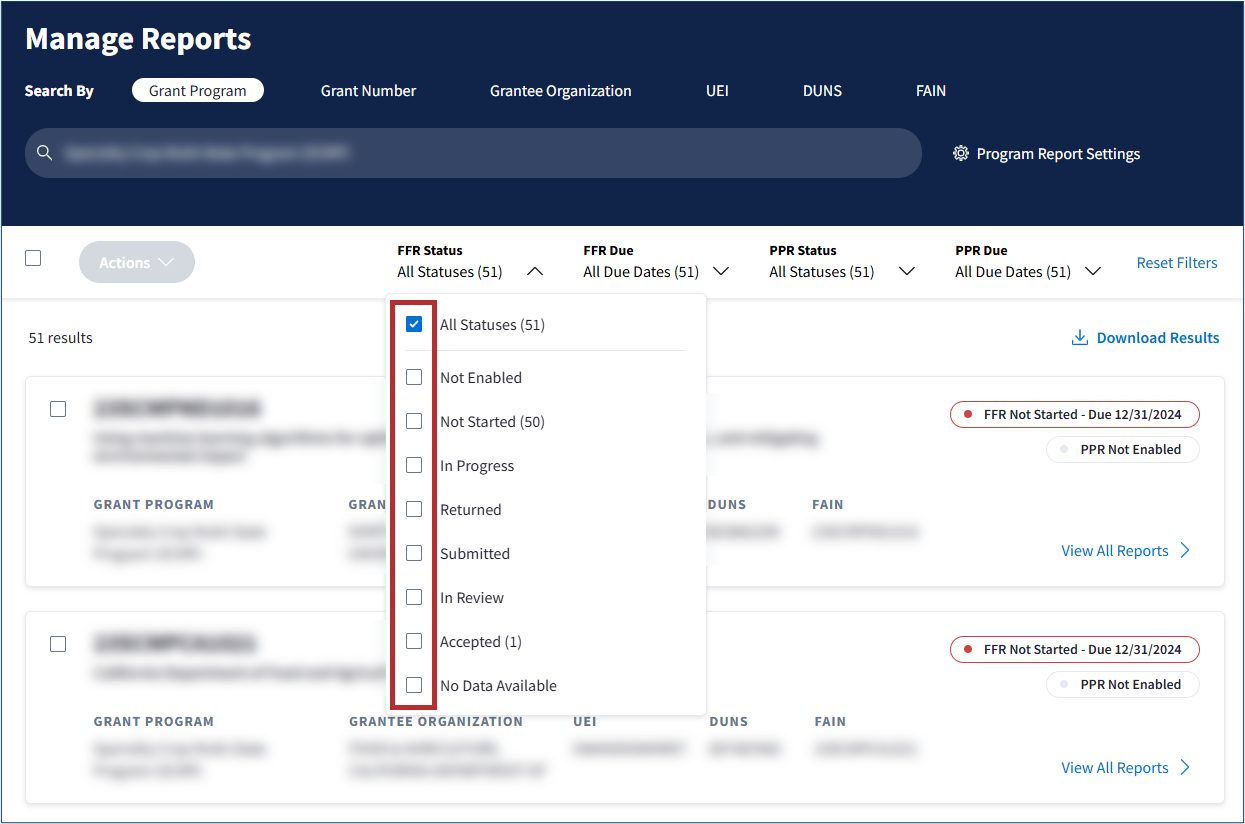Screen dimensions: 1245x824
Task: Select the checkbox on the first grant card
Action: tap(58, 409)
